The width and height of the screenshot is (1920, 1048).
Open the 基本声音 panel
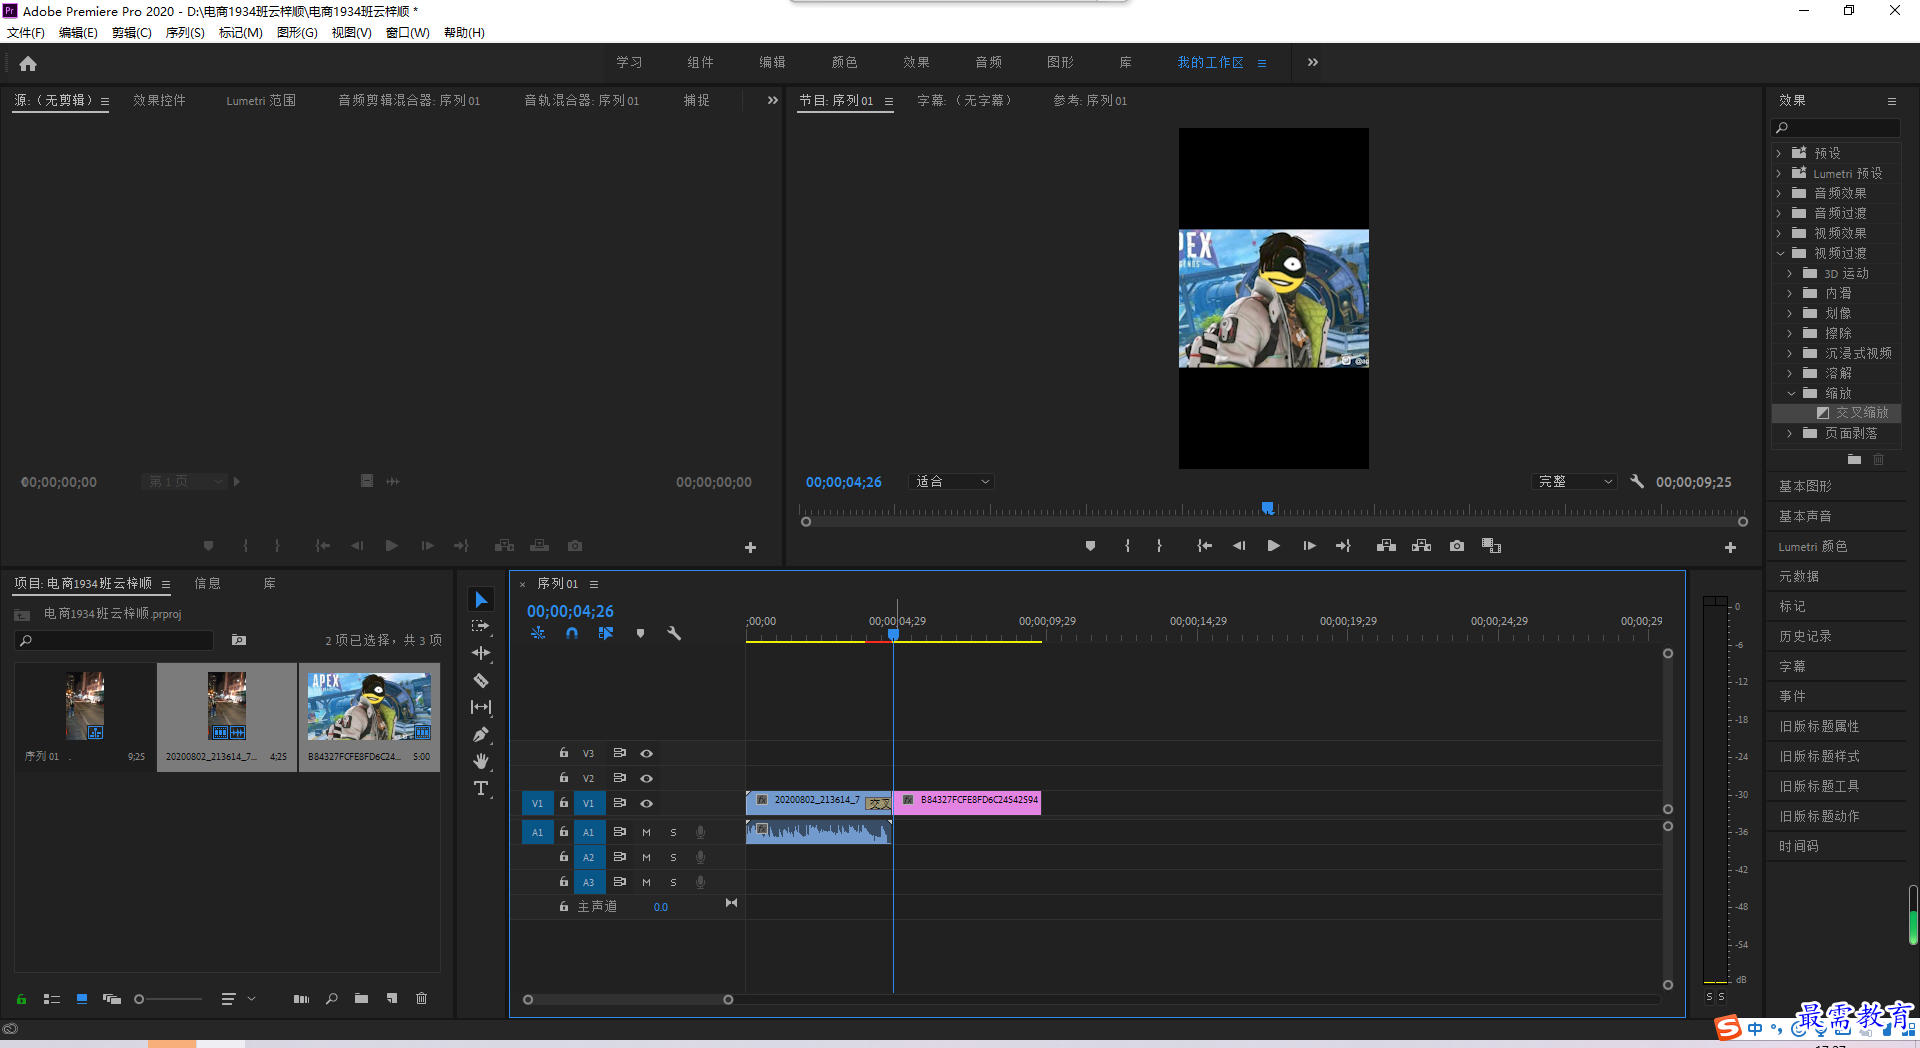coord(1805,516)
